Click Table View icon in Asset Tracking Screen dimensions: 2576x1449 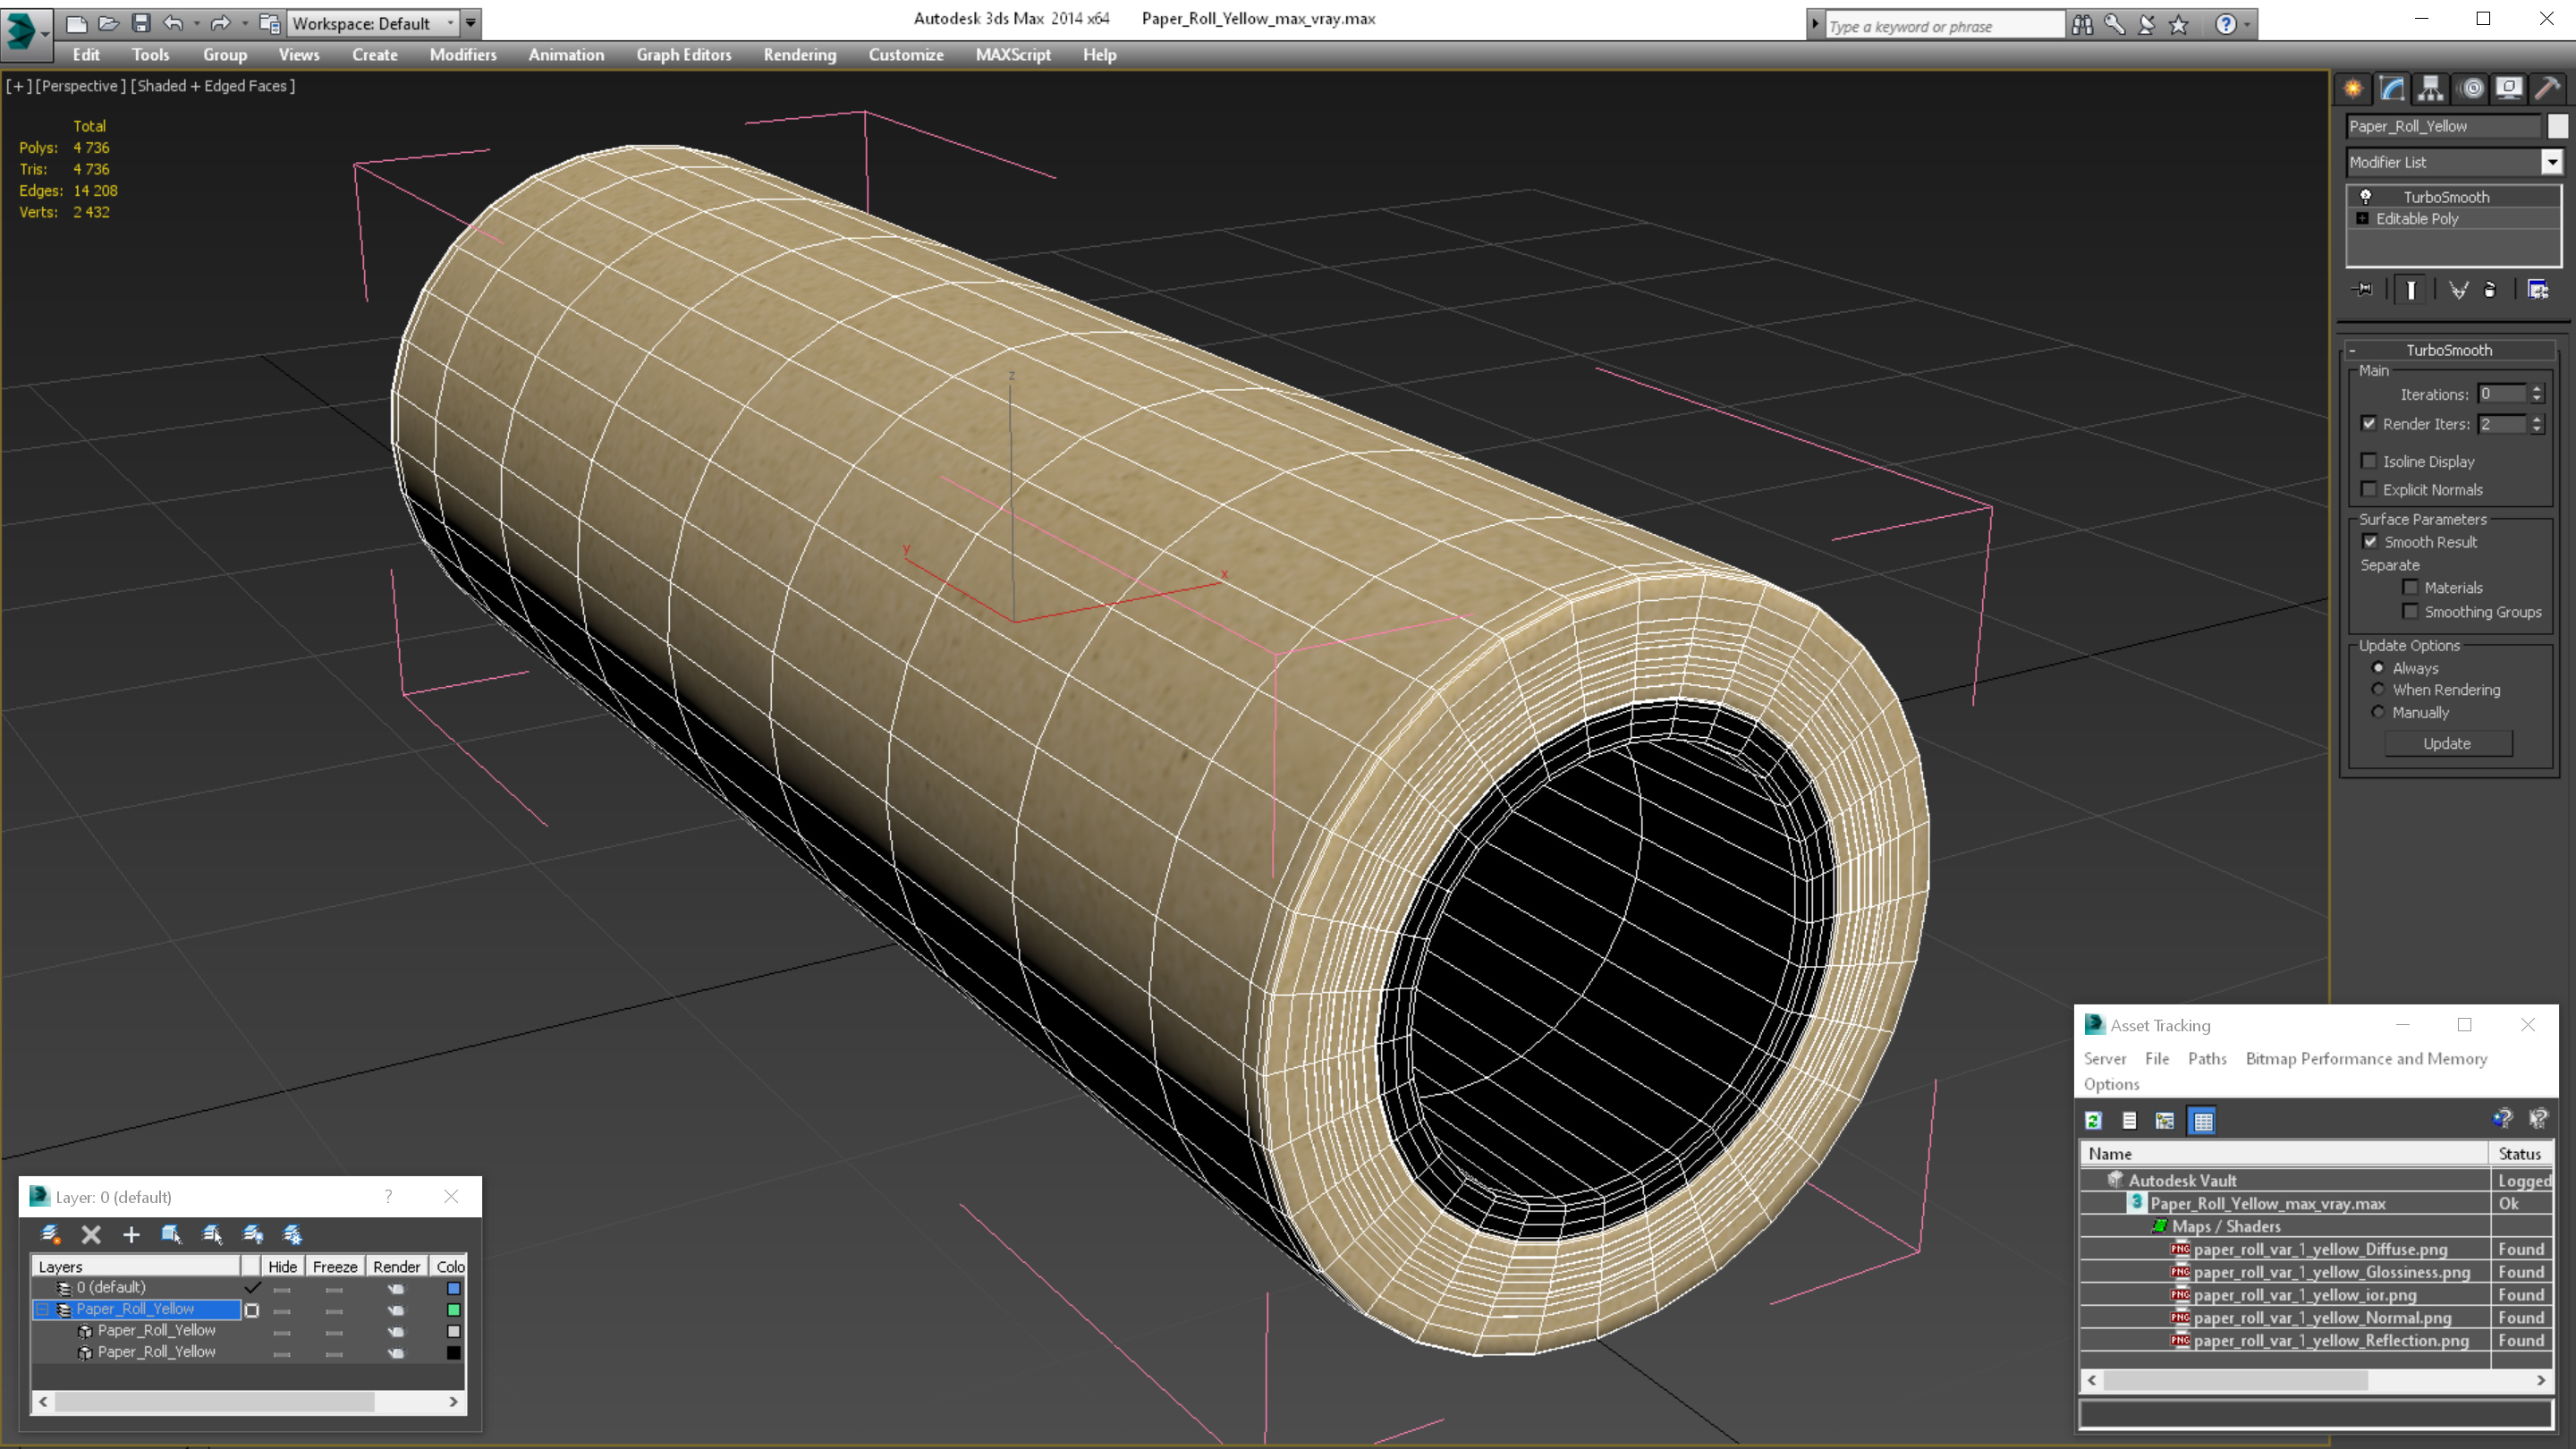(2203, 1121)
